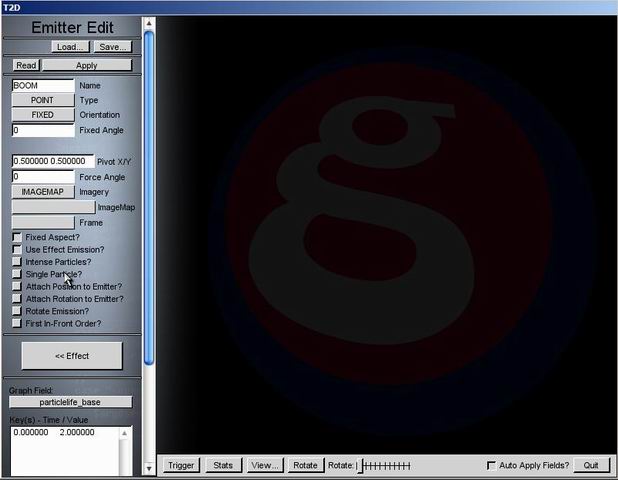Click the up arrow of the key list scrollbar
This screenshot has width=618, height=480.
tap(125, 433)
